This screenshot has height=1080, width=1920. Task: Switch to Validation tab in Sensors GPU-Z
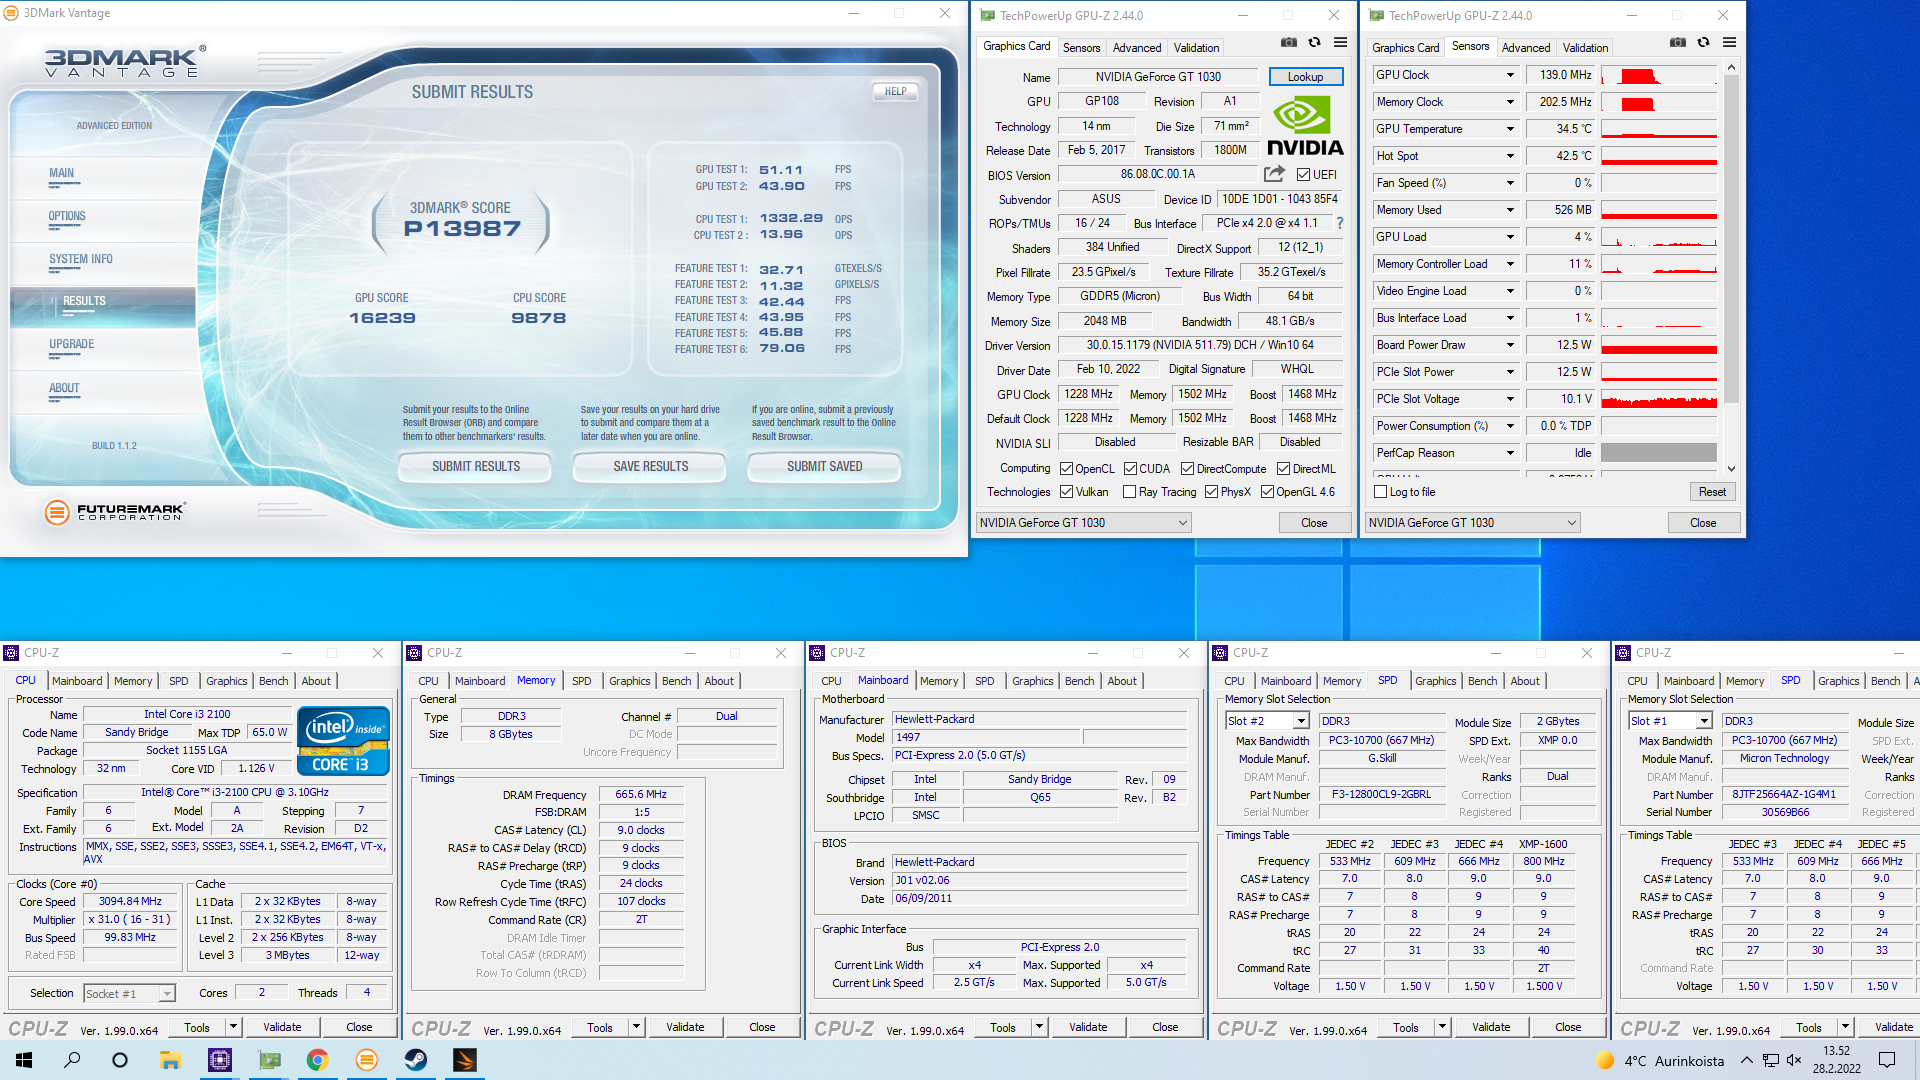click(1585, 48)
